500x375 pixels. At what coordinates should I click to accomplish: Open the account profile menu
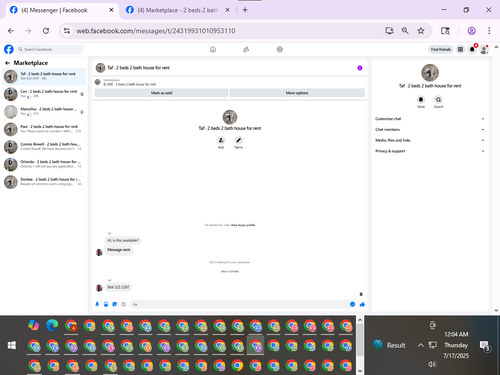coord(484,49)
